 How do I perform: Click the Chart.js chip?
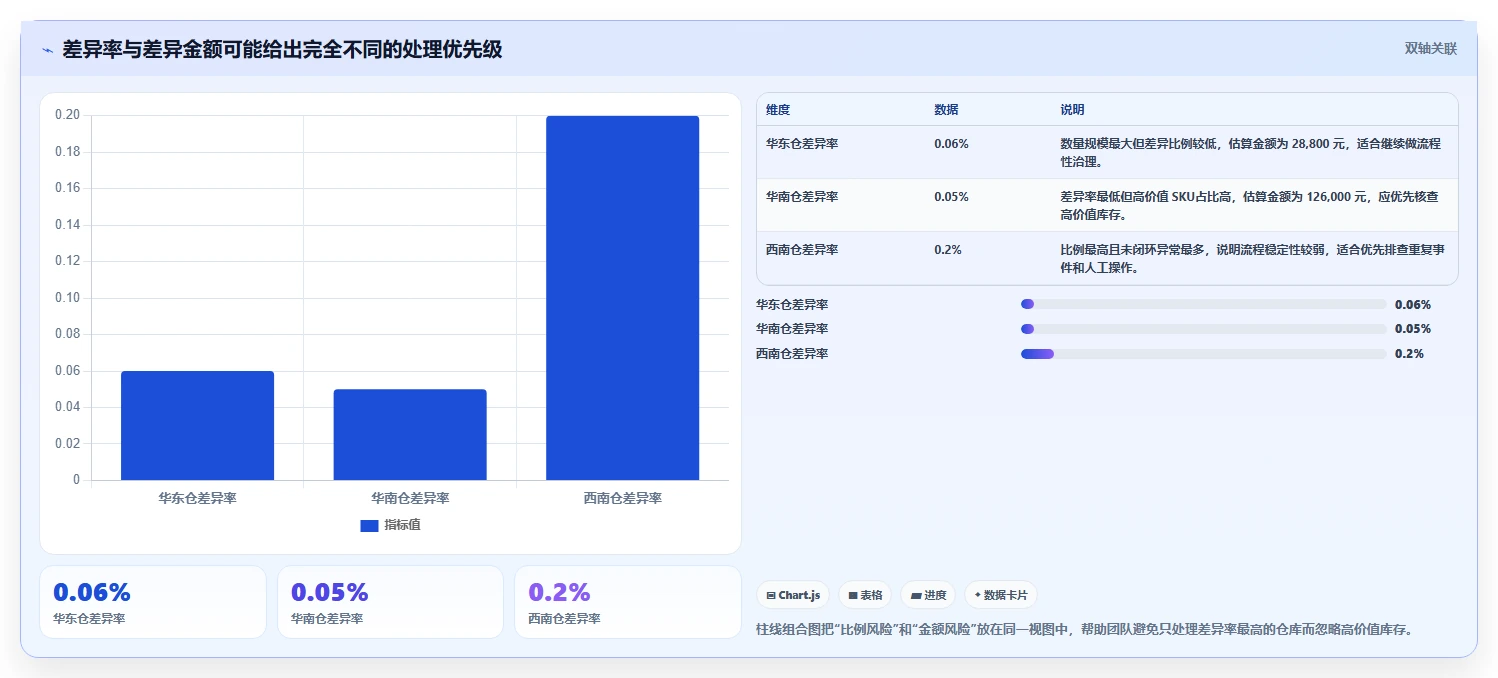pyautogui.click(x=793, y=595)
